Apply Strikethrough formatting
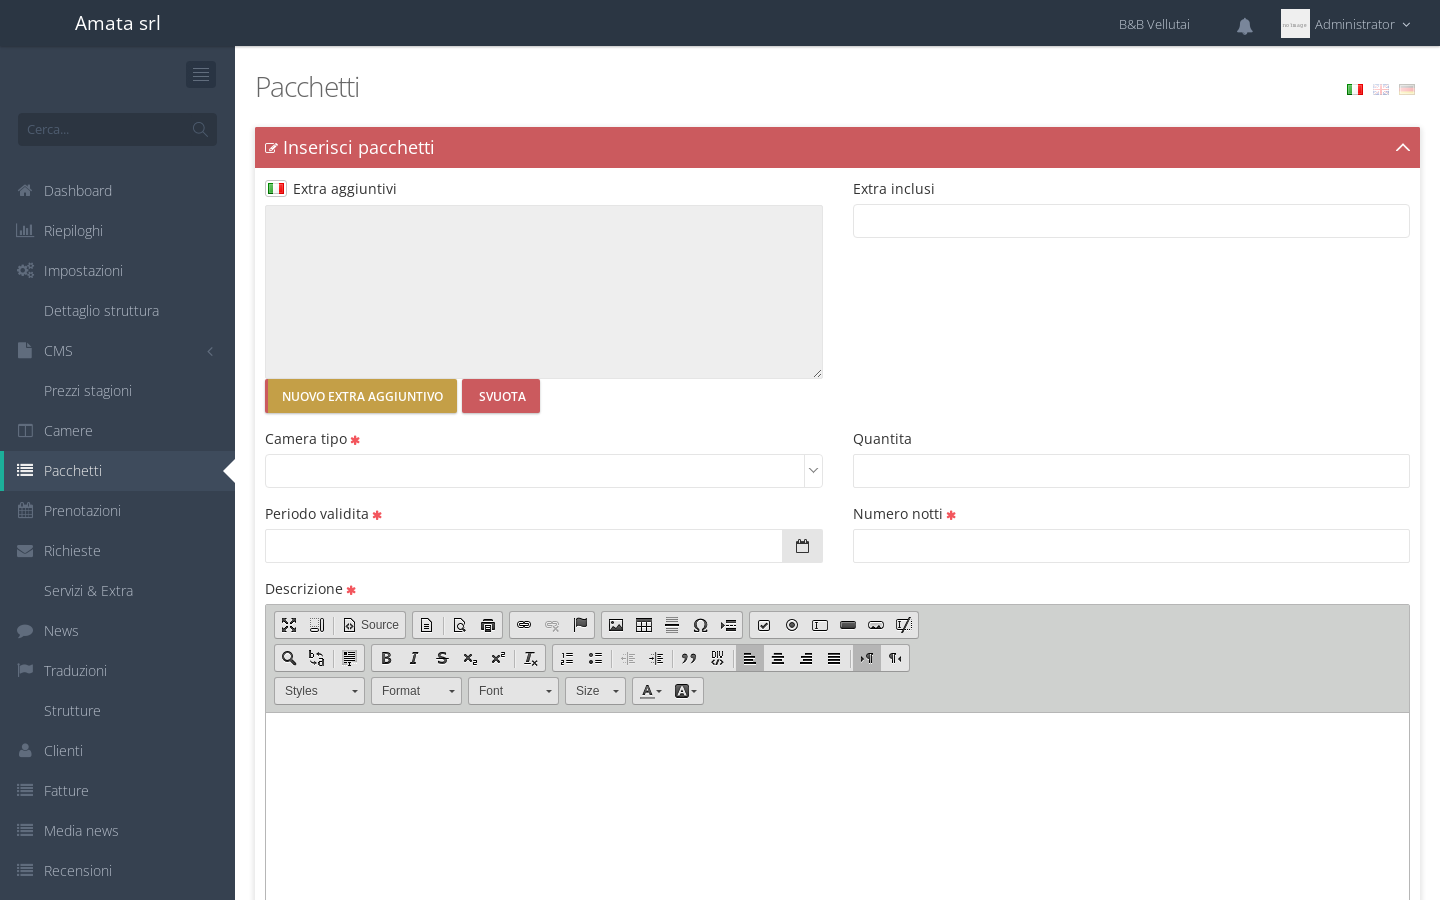The height and width of the screenshot is (900, 1440). 442,658
